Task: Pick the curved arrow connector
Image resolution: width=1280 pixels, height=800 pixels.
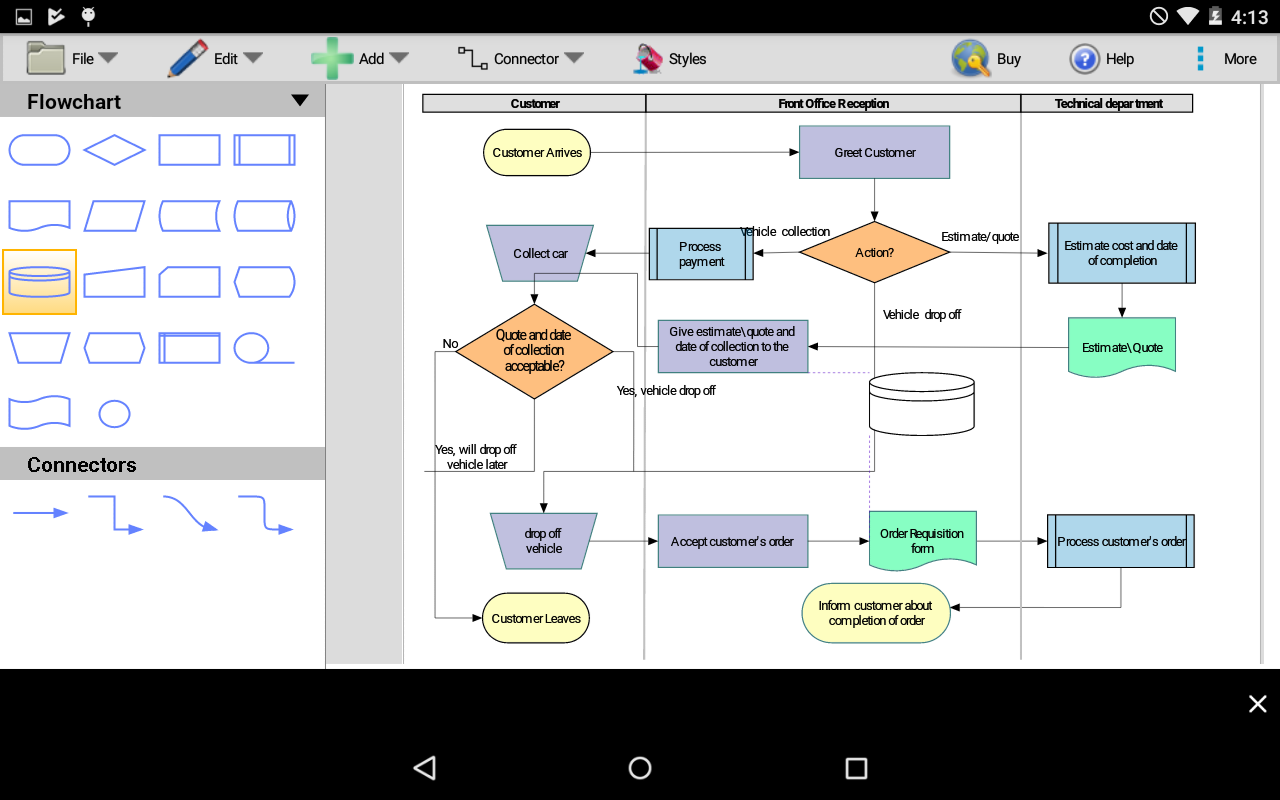Action: coord(190,513)
